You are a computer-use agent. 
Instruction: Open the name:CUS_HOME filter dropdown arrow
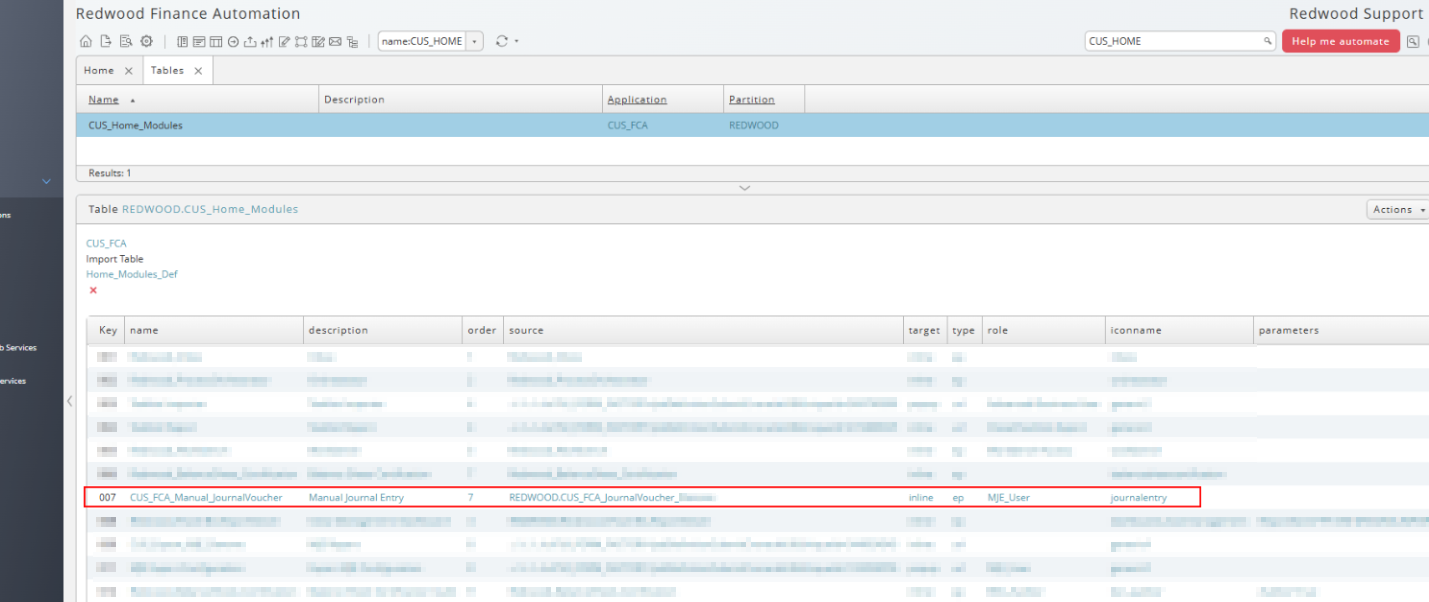(x=474, y=41)
